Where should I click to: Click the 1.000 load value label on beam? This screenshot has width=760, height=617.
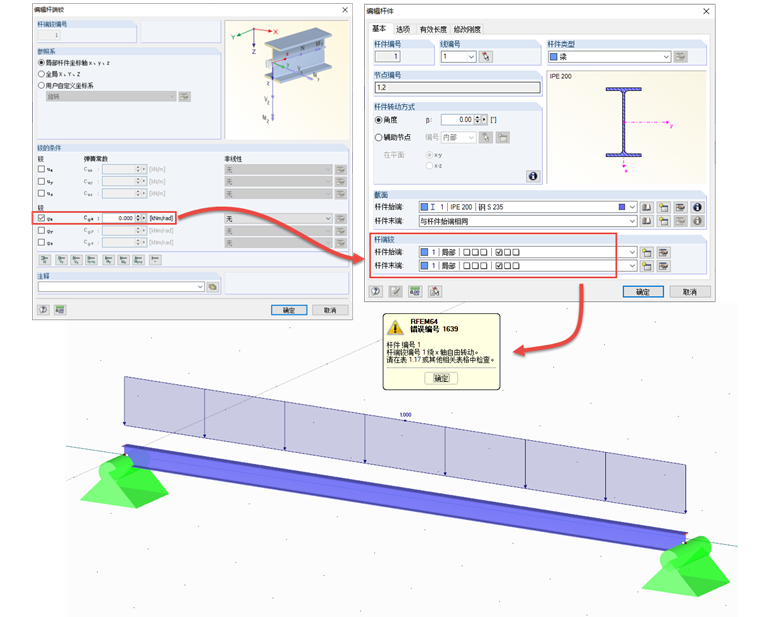point(405,414)
